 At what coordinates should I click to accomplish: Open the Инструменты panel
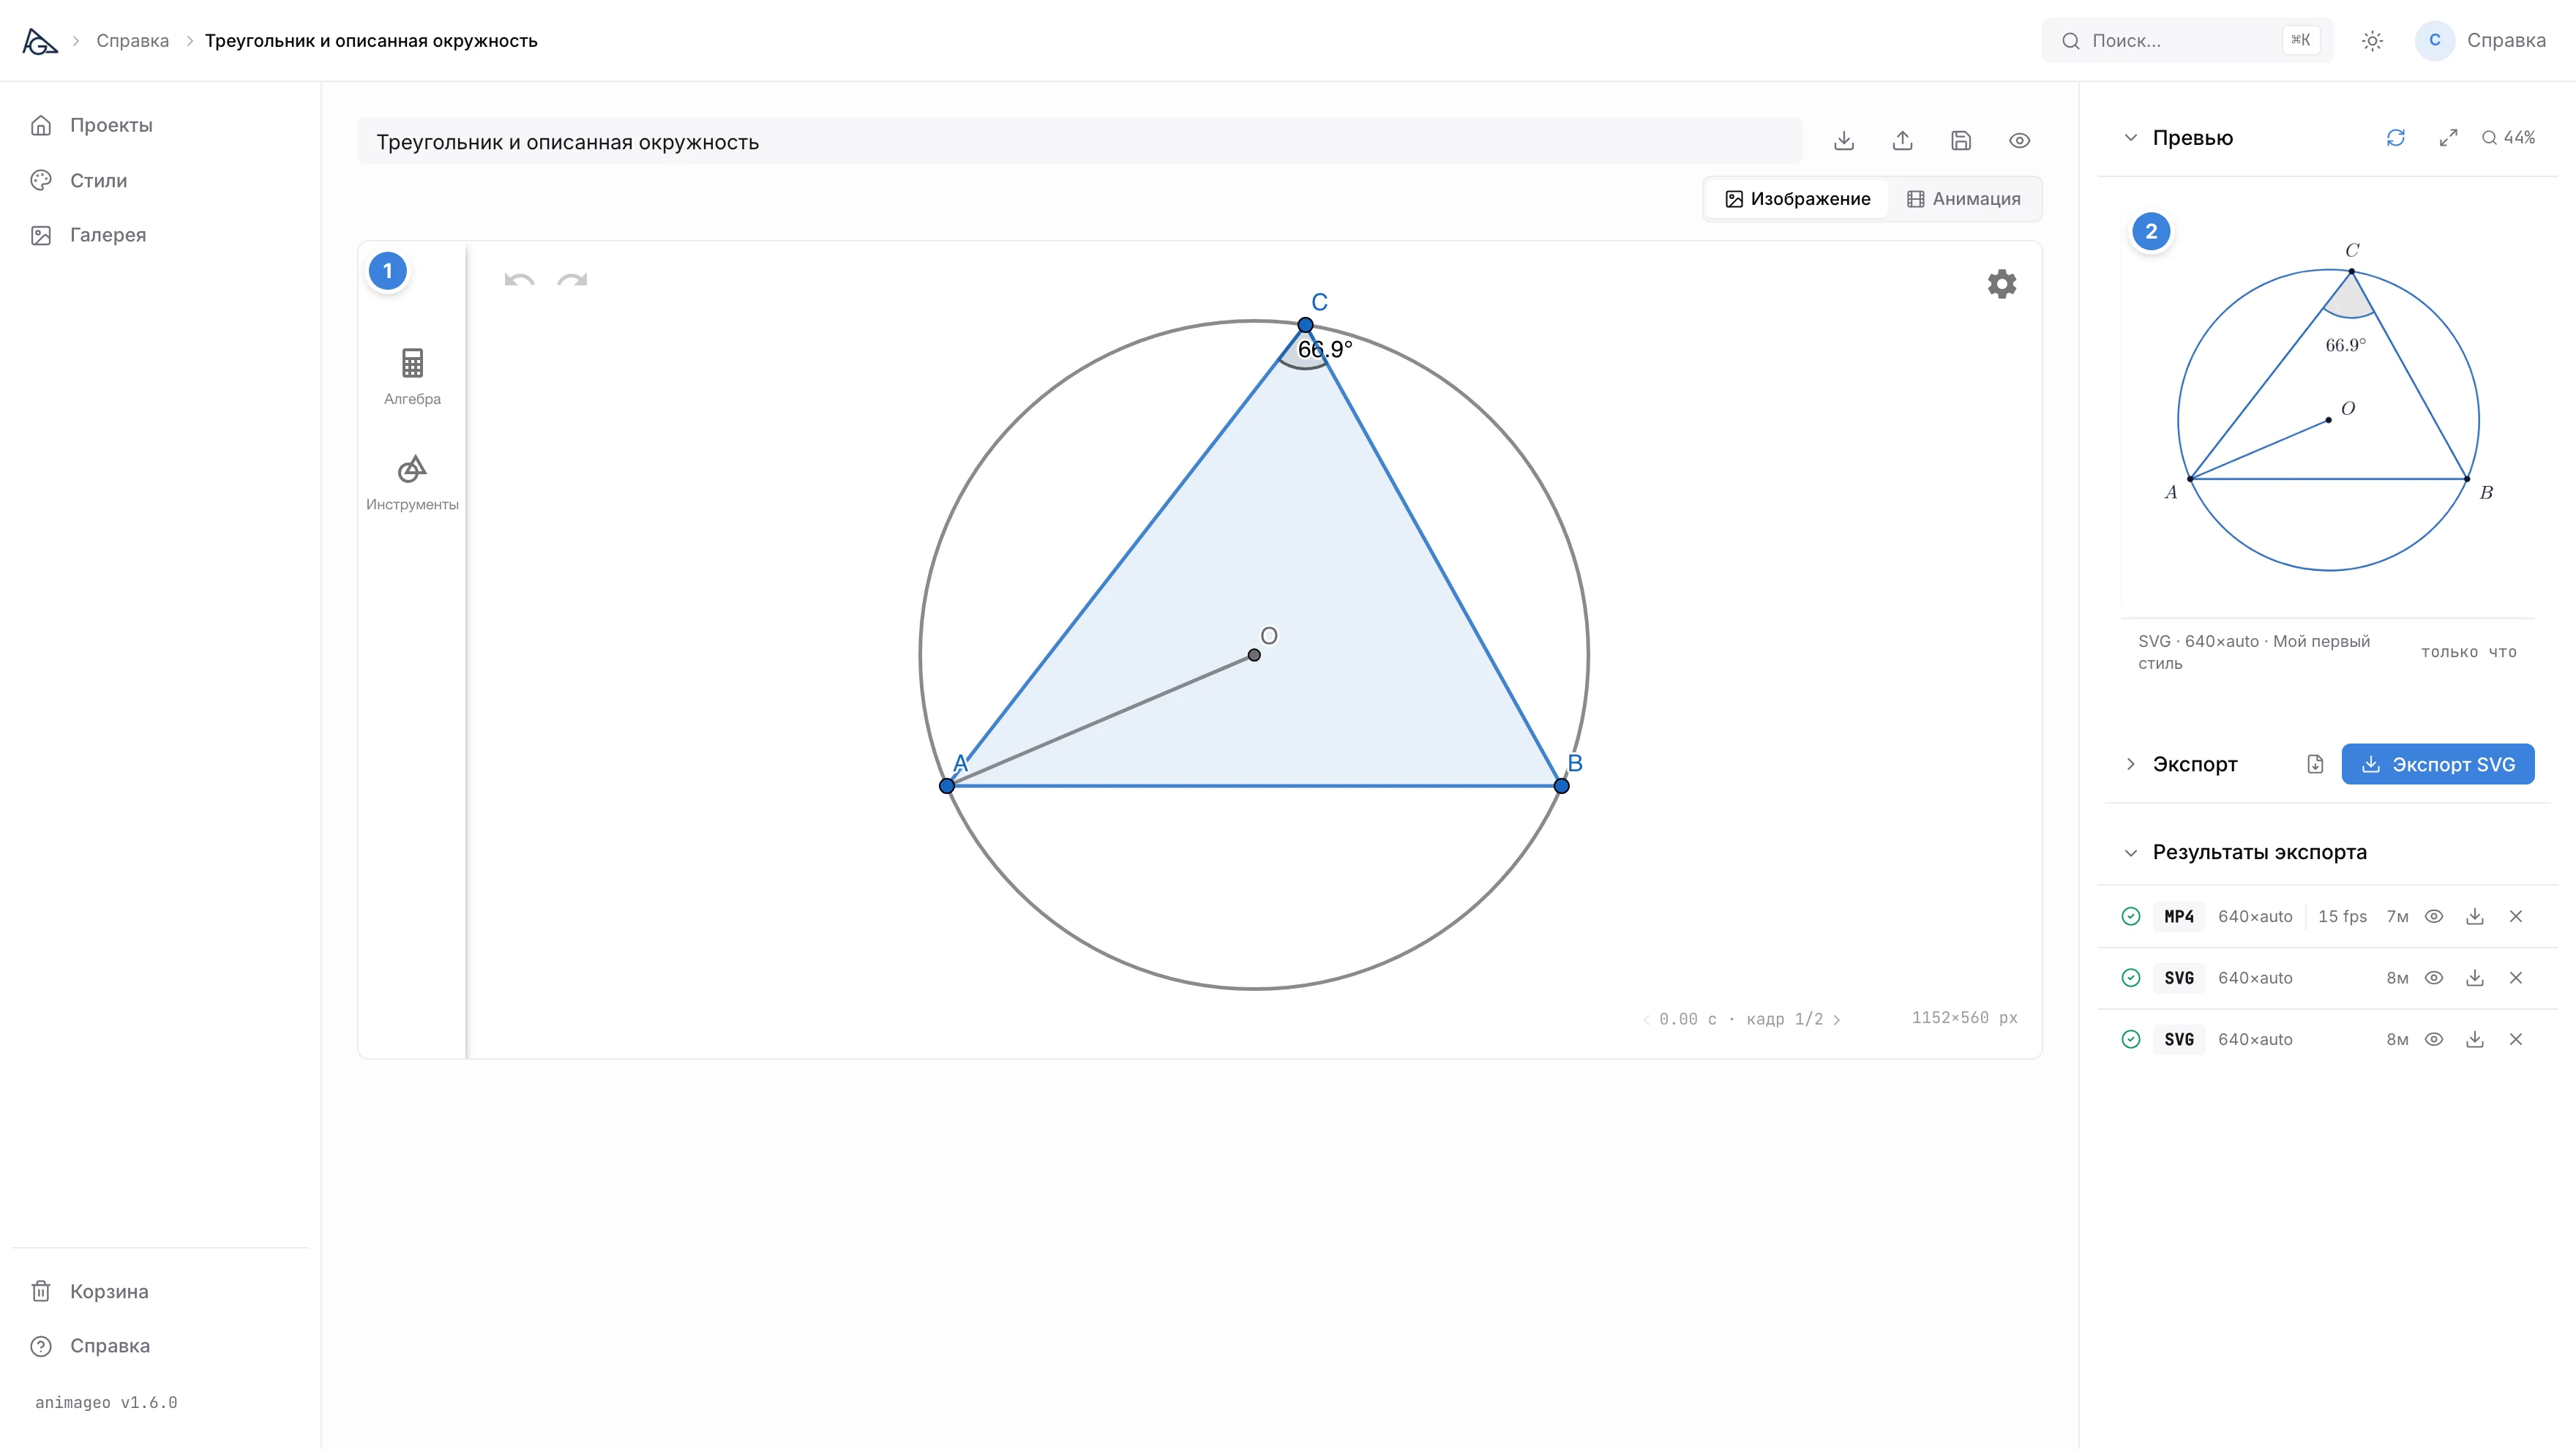pyautogui.click(x=412, y=483)
